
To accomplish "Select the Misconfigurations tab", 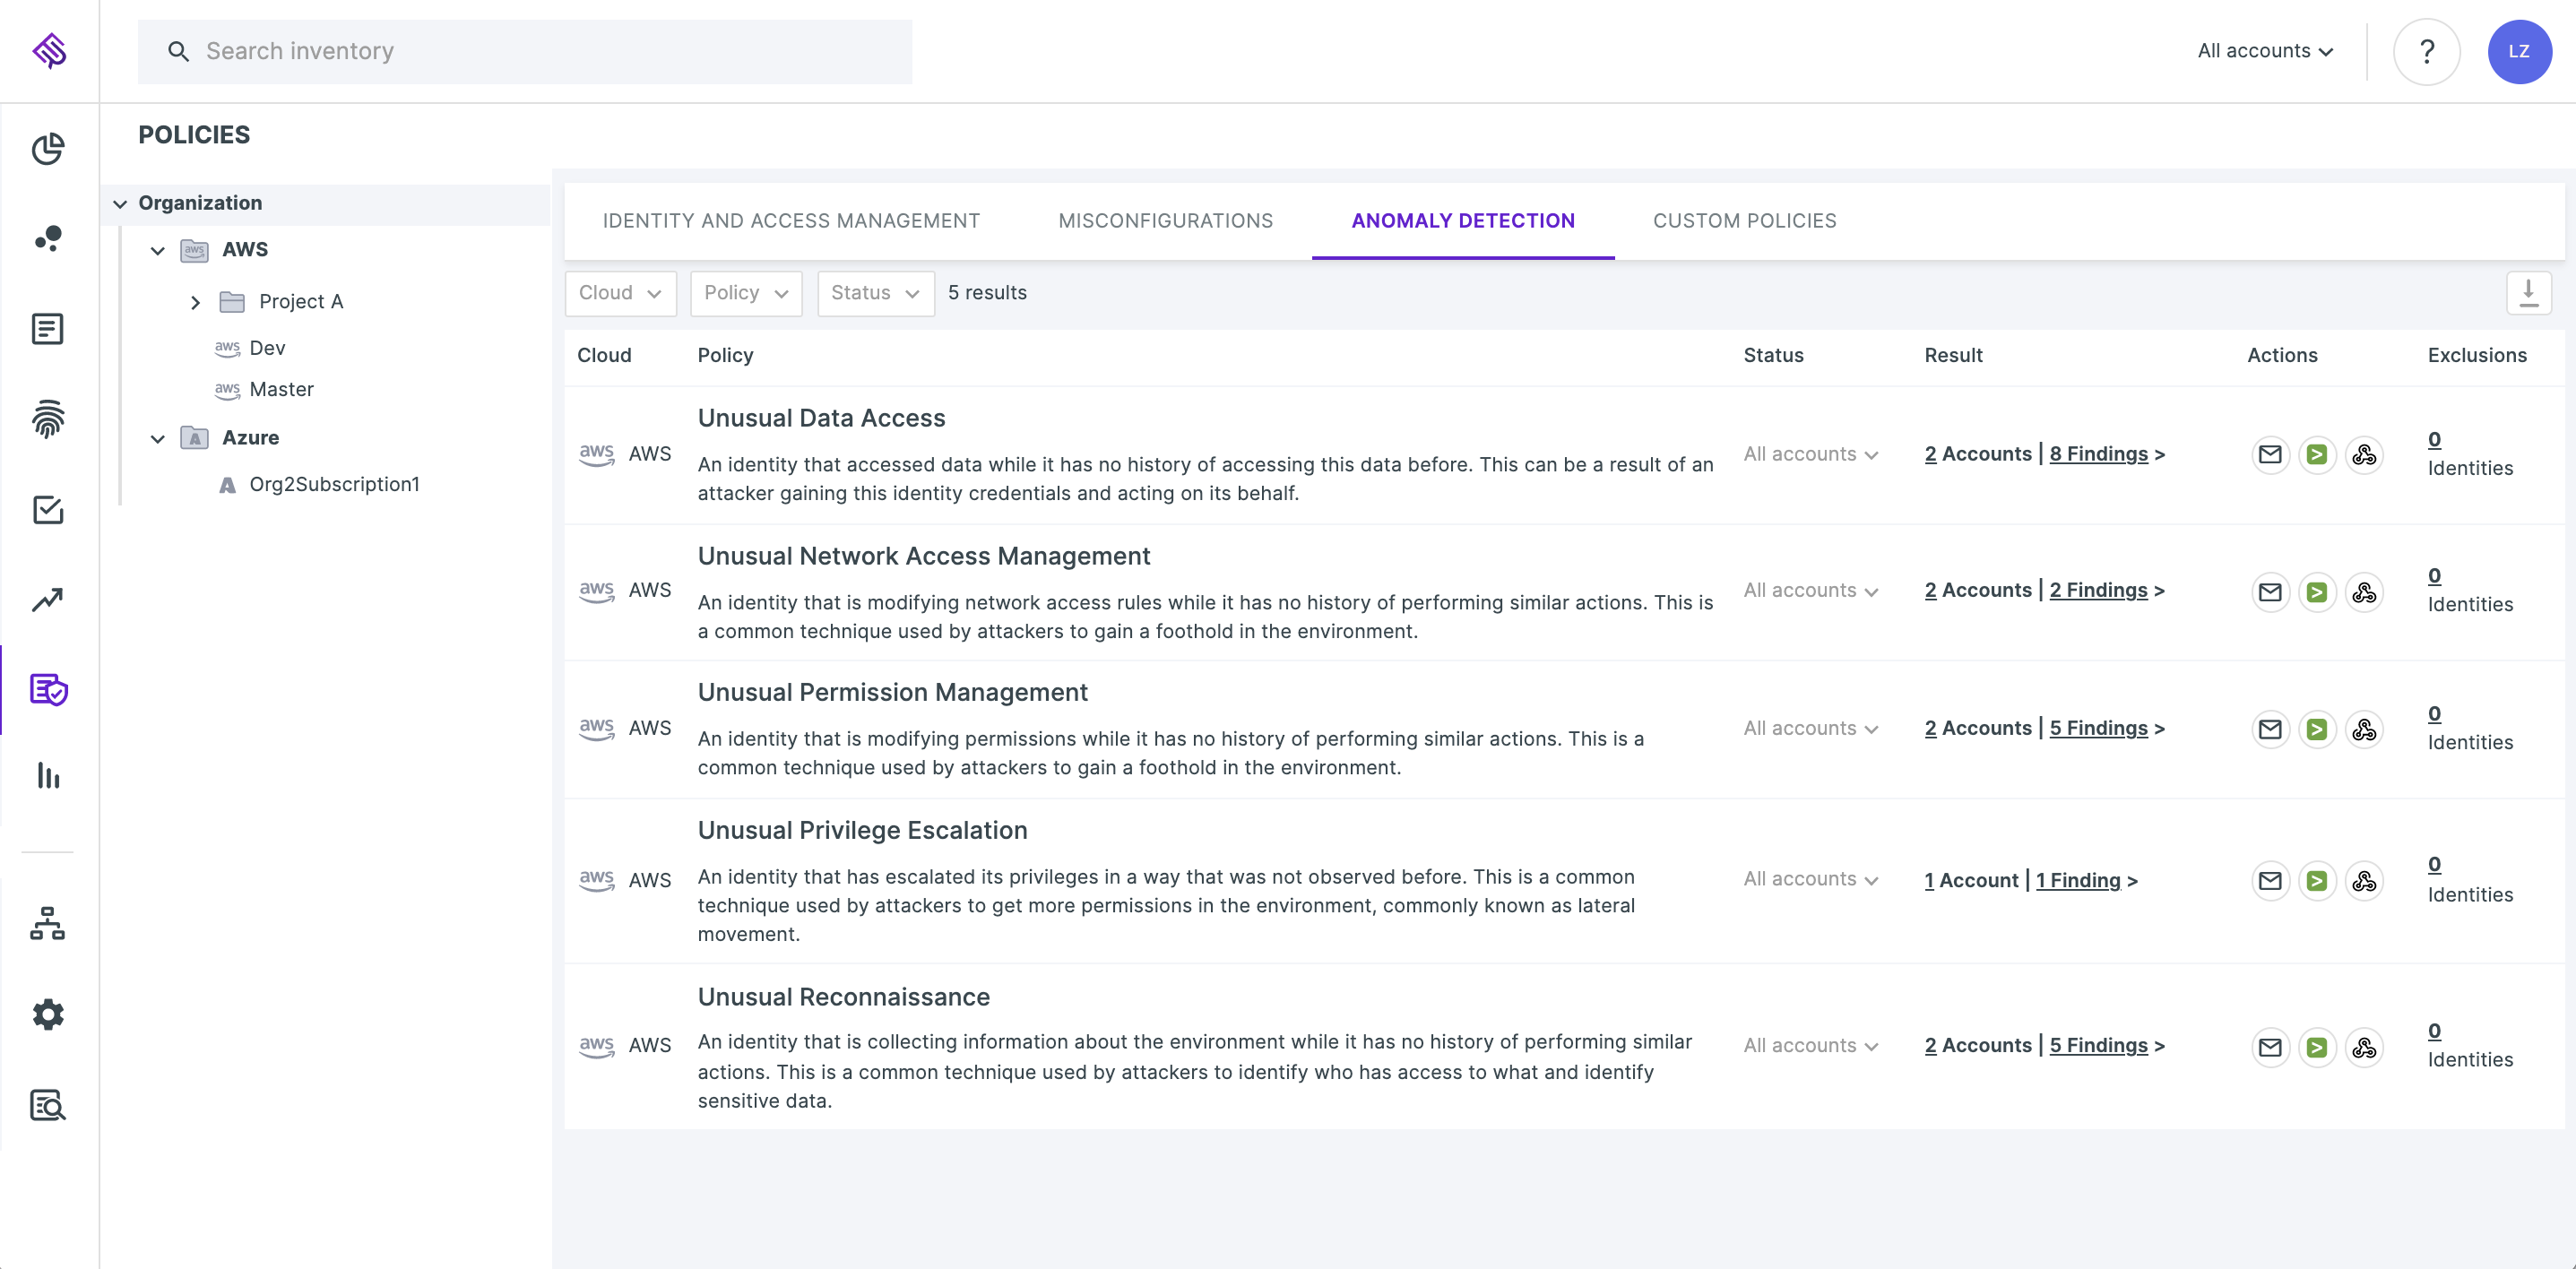I will point(1165,219).
